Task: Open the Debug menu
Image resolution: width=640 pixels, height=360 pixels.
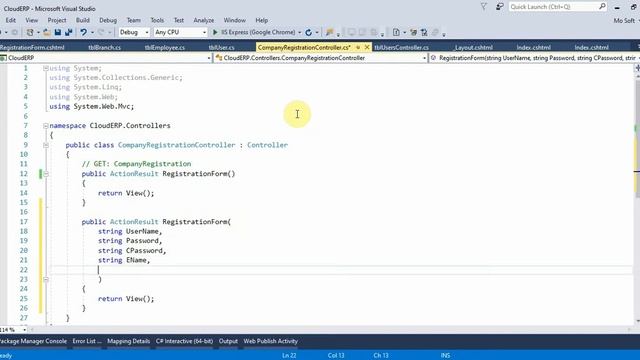Action: (x=108, y=20)
